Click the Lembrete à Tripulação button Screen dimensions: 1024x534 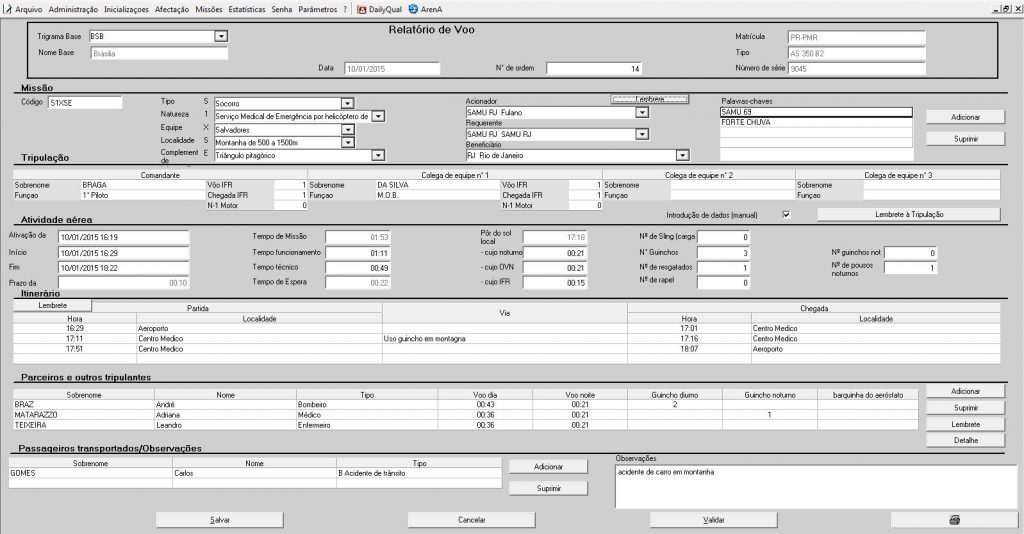point(909,215)
